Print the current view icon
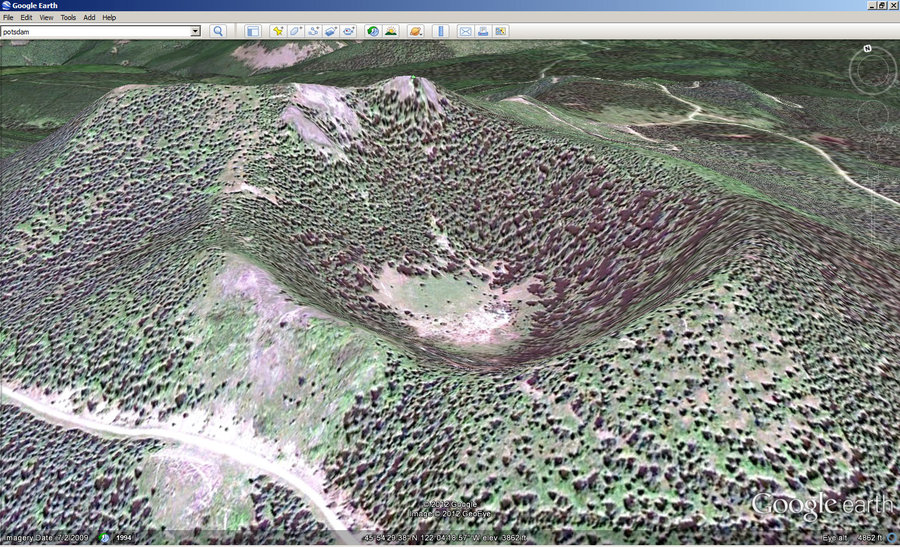 (483, 31)
